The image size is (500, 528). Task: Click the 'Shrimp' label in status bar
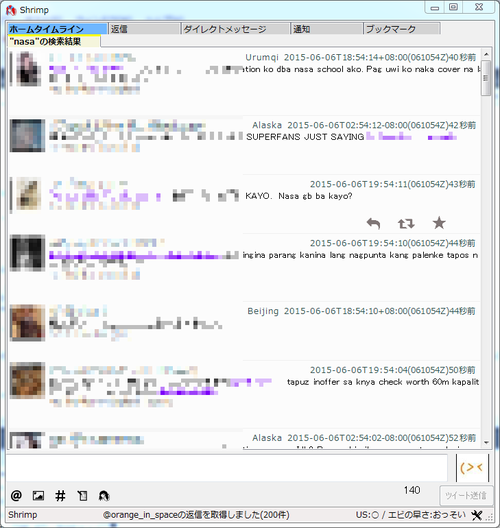pyautogui.click(x=23, y=515)
